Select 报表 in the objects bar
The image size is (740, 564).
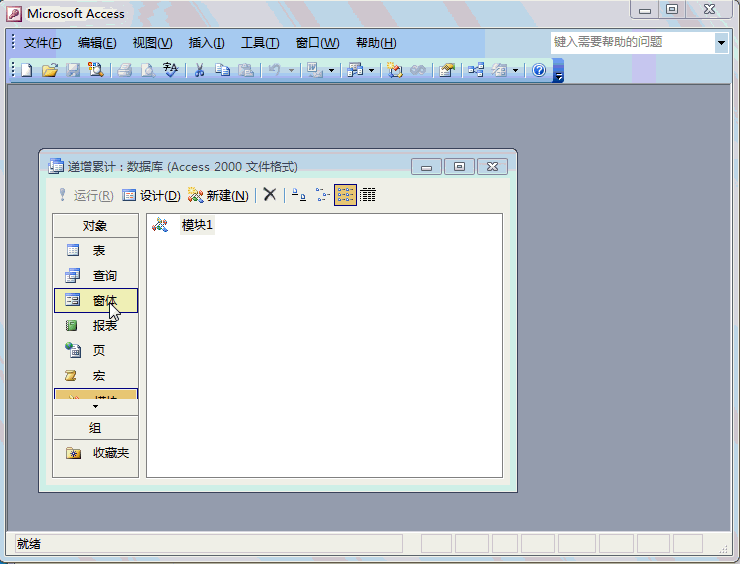click(x=96, y=325)
